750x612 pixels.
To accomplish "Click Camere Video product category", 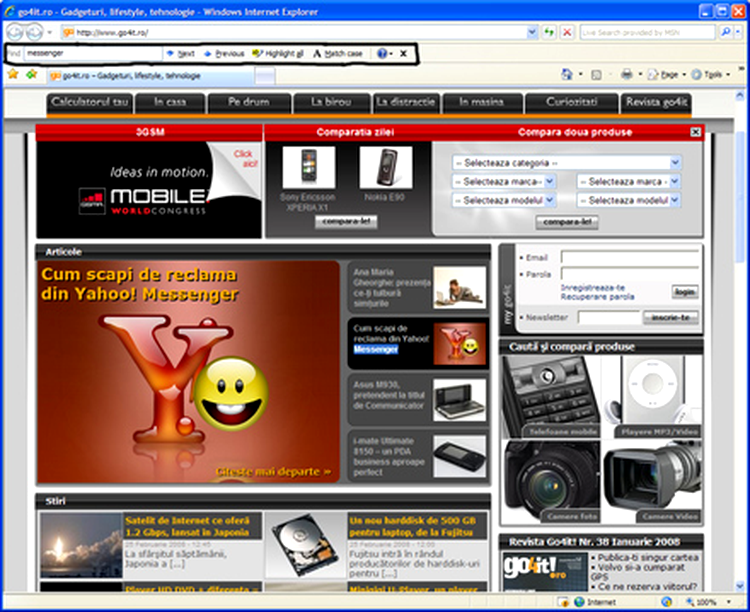I will (x=652, y=481).
